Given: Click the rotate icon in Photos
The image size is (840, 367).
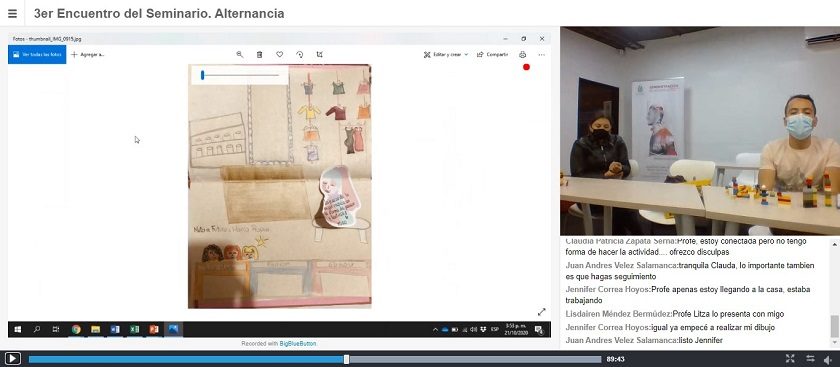Looking at the screenshot, I should (299, 54).
